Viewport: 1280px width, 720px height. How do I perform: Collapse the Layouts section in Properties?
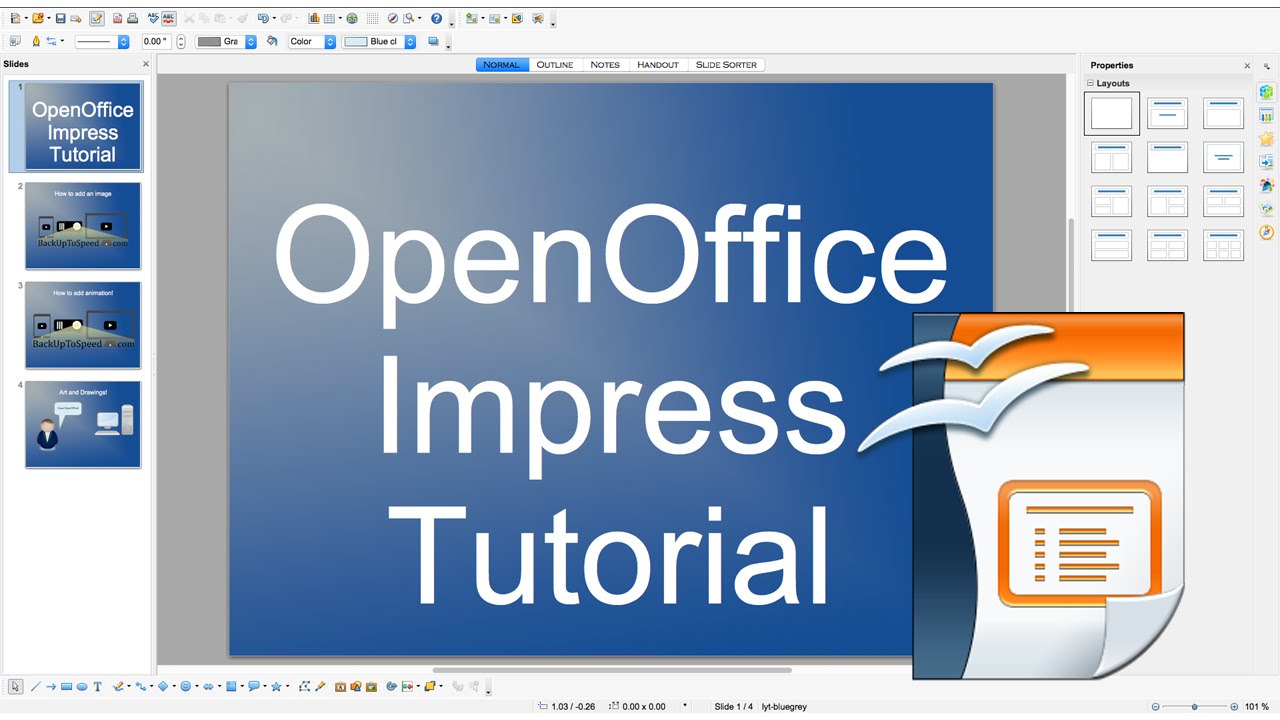click(x=1091, y=84)
